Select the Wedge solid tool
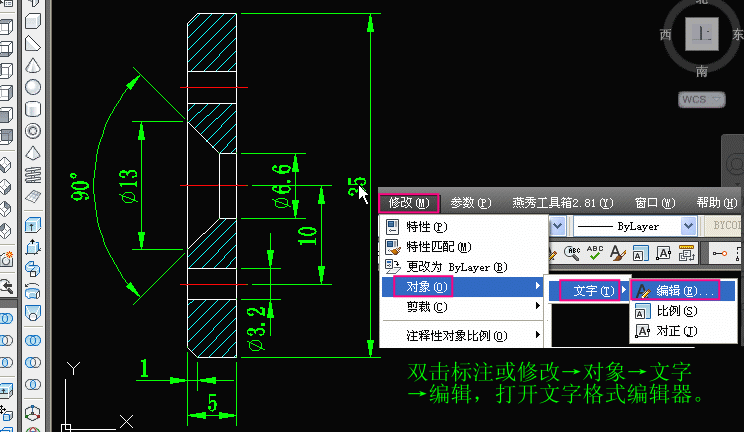Image resolution: width=744 pixels, height=432 pixels. [x=33, y=43]
